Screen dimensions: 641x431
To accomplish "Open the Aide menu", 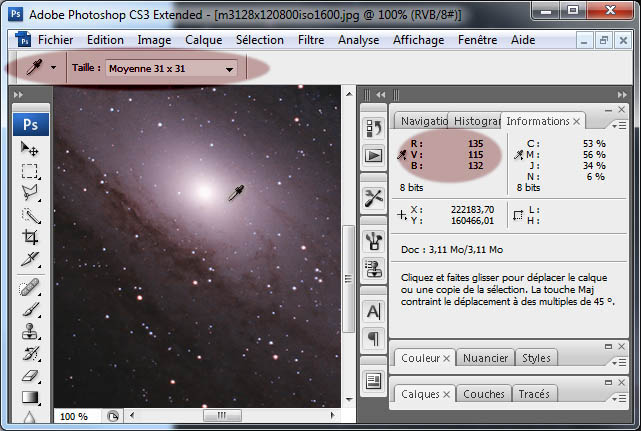I will pyautogui.click(x=523, y=40).
